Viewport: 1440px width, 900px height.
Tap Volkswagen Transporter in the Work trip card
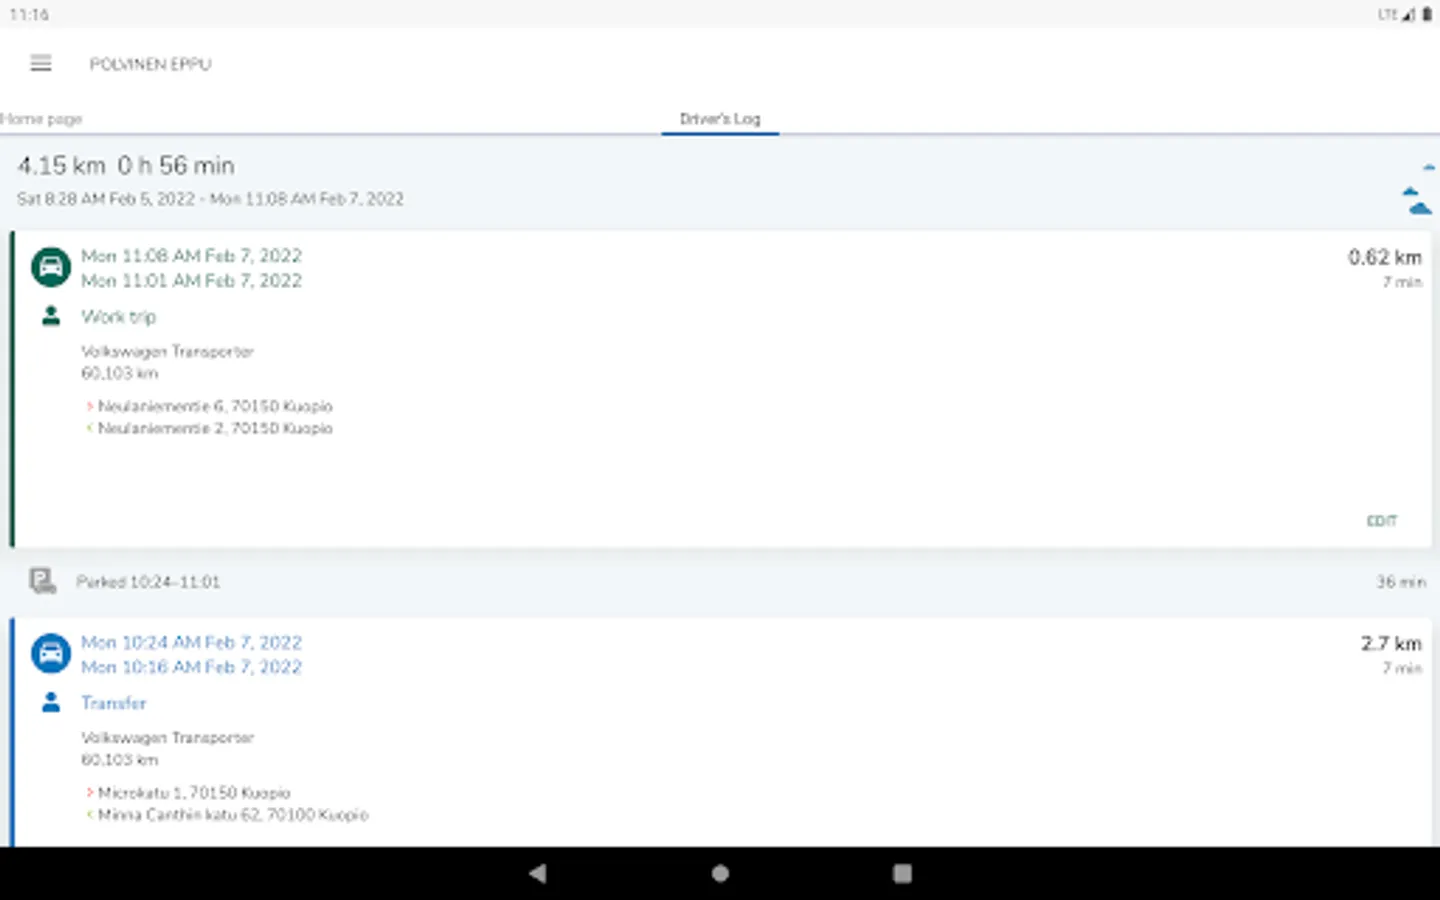[167, 352]
